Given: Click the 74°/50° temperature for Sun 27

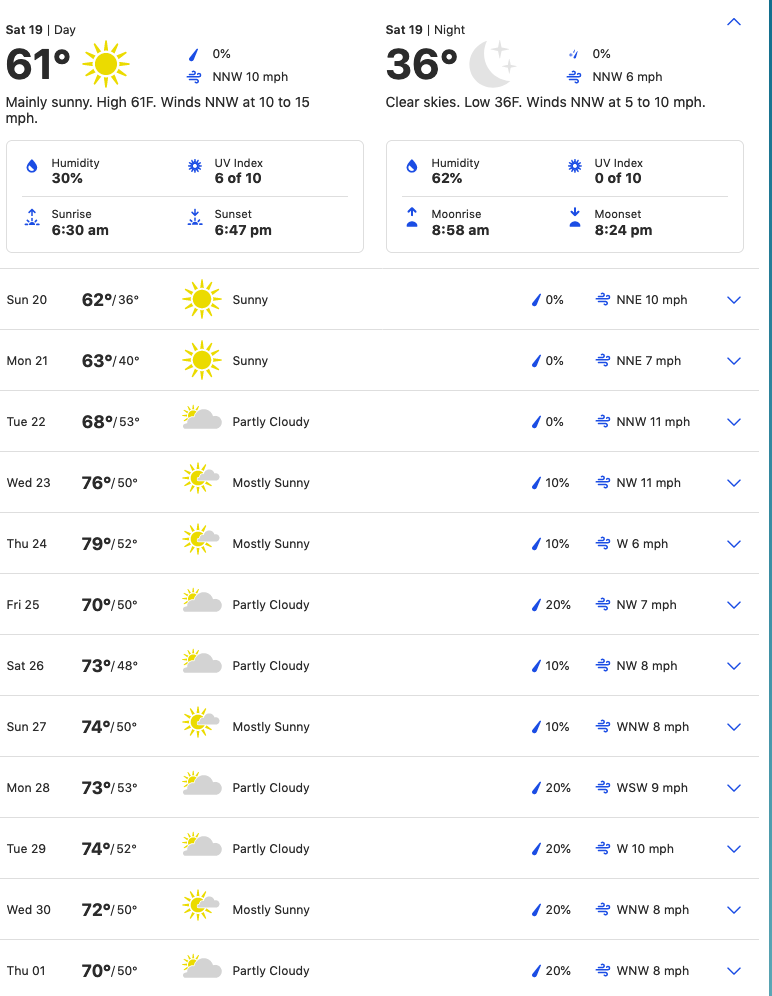Looking at the screenshot, I should [109, 727].
